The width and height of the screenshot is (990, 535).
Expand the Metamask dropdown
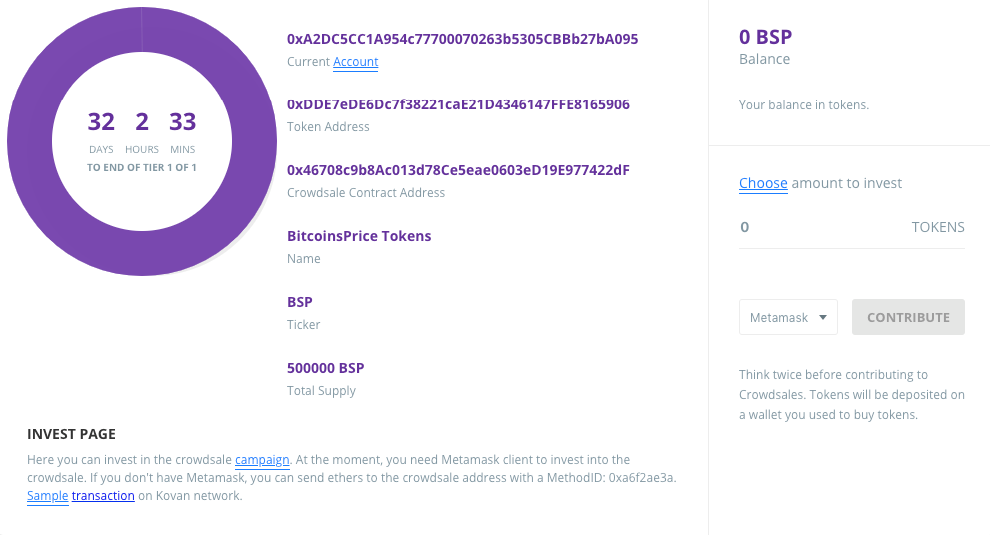[x=788, y=317]
